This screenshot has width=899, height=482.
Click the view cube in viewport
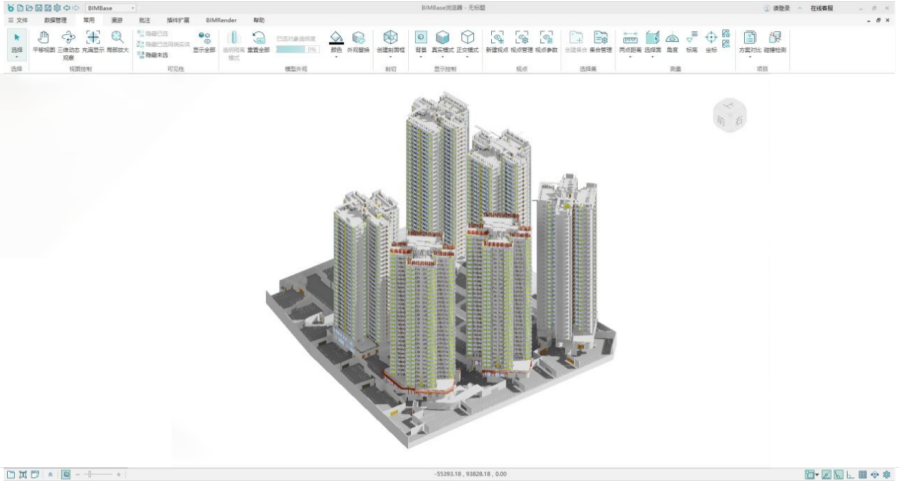tap(729, 115)
